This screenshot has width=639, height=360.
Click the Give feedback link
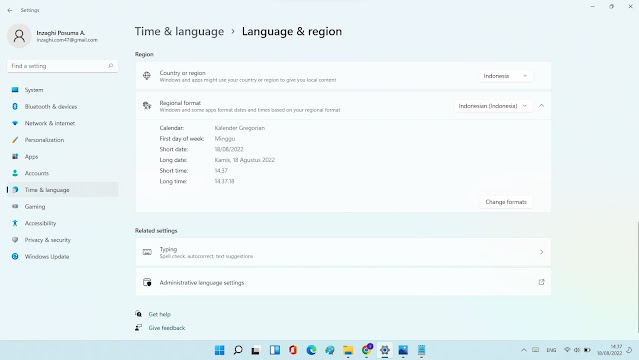pyautogui.click(x=167, y=328)
